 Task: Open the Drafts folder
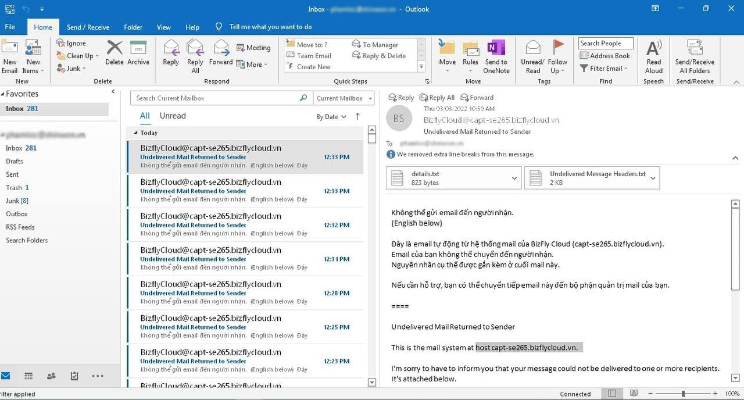coord(14,161)
